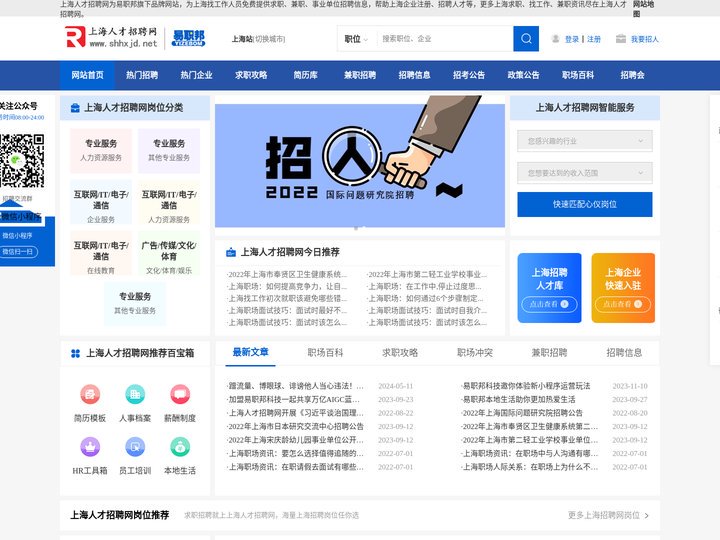
Task: Open 政策公告 navigation item
Action: [523, 75]
